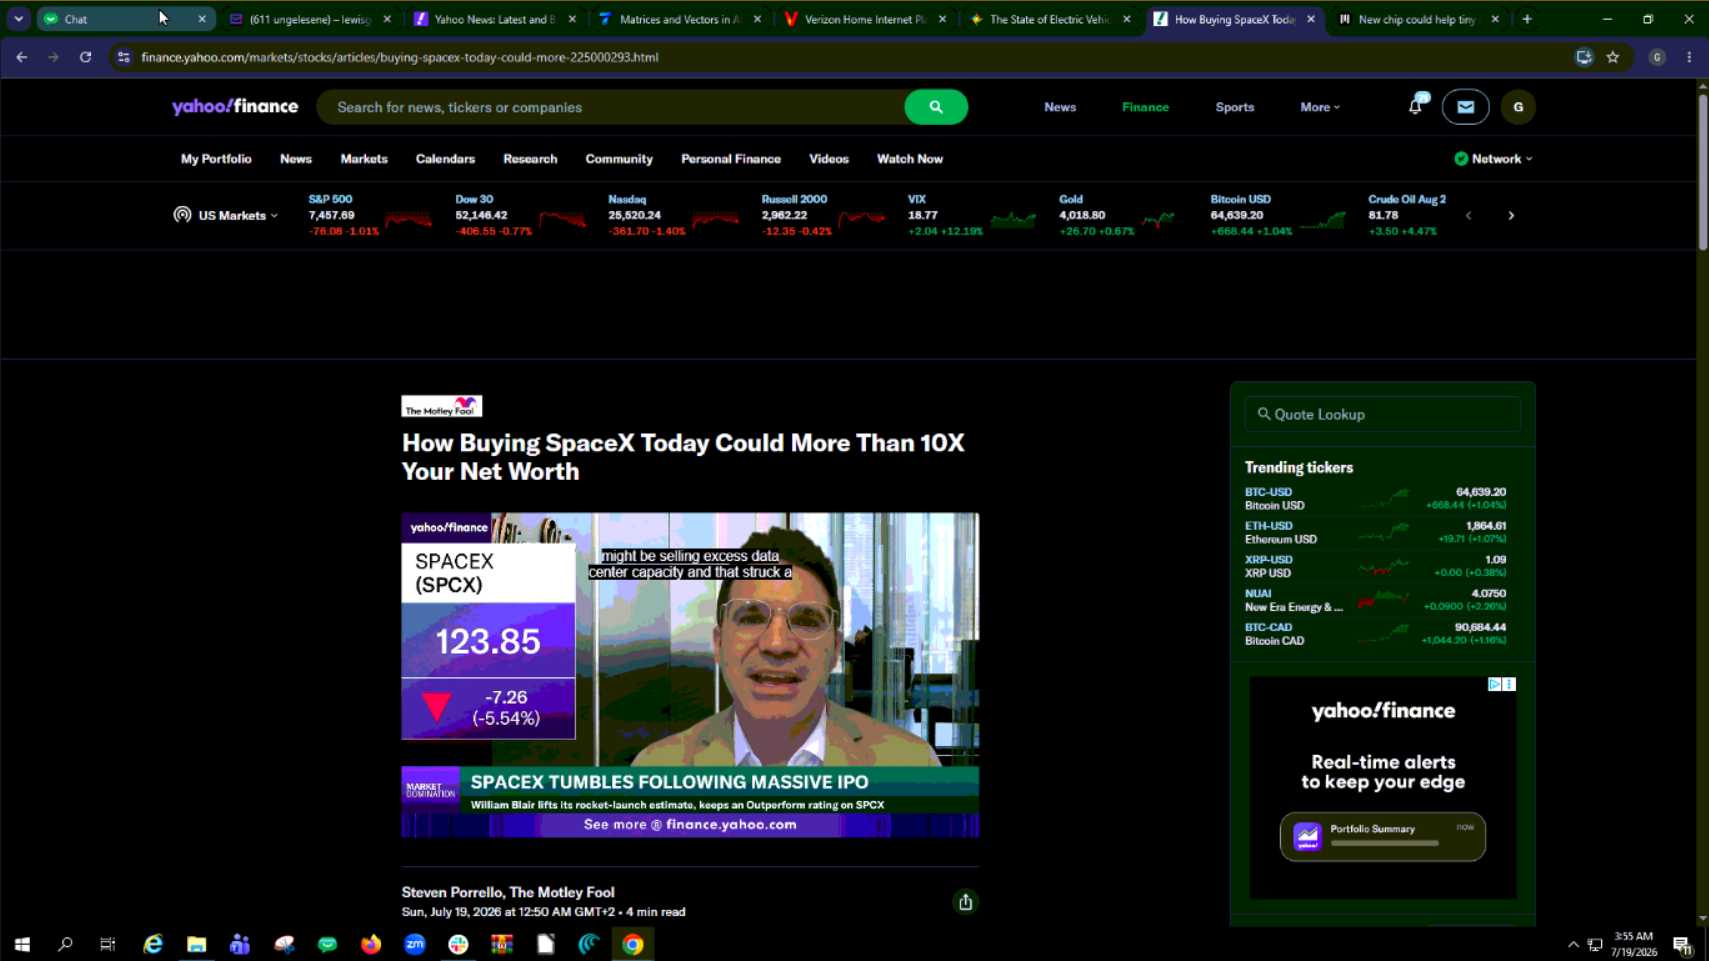This screenshot has width=1709, height=961.
Task: Open the notifications bell
Action: 1415,106
